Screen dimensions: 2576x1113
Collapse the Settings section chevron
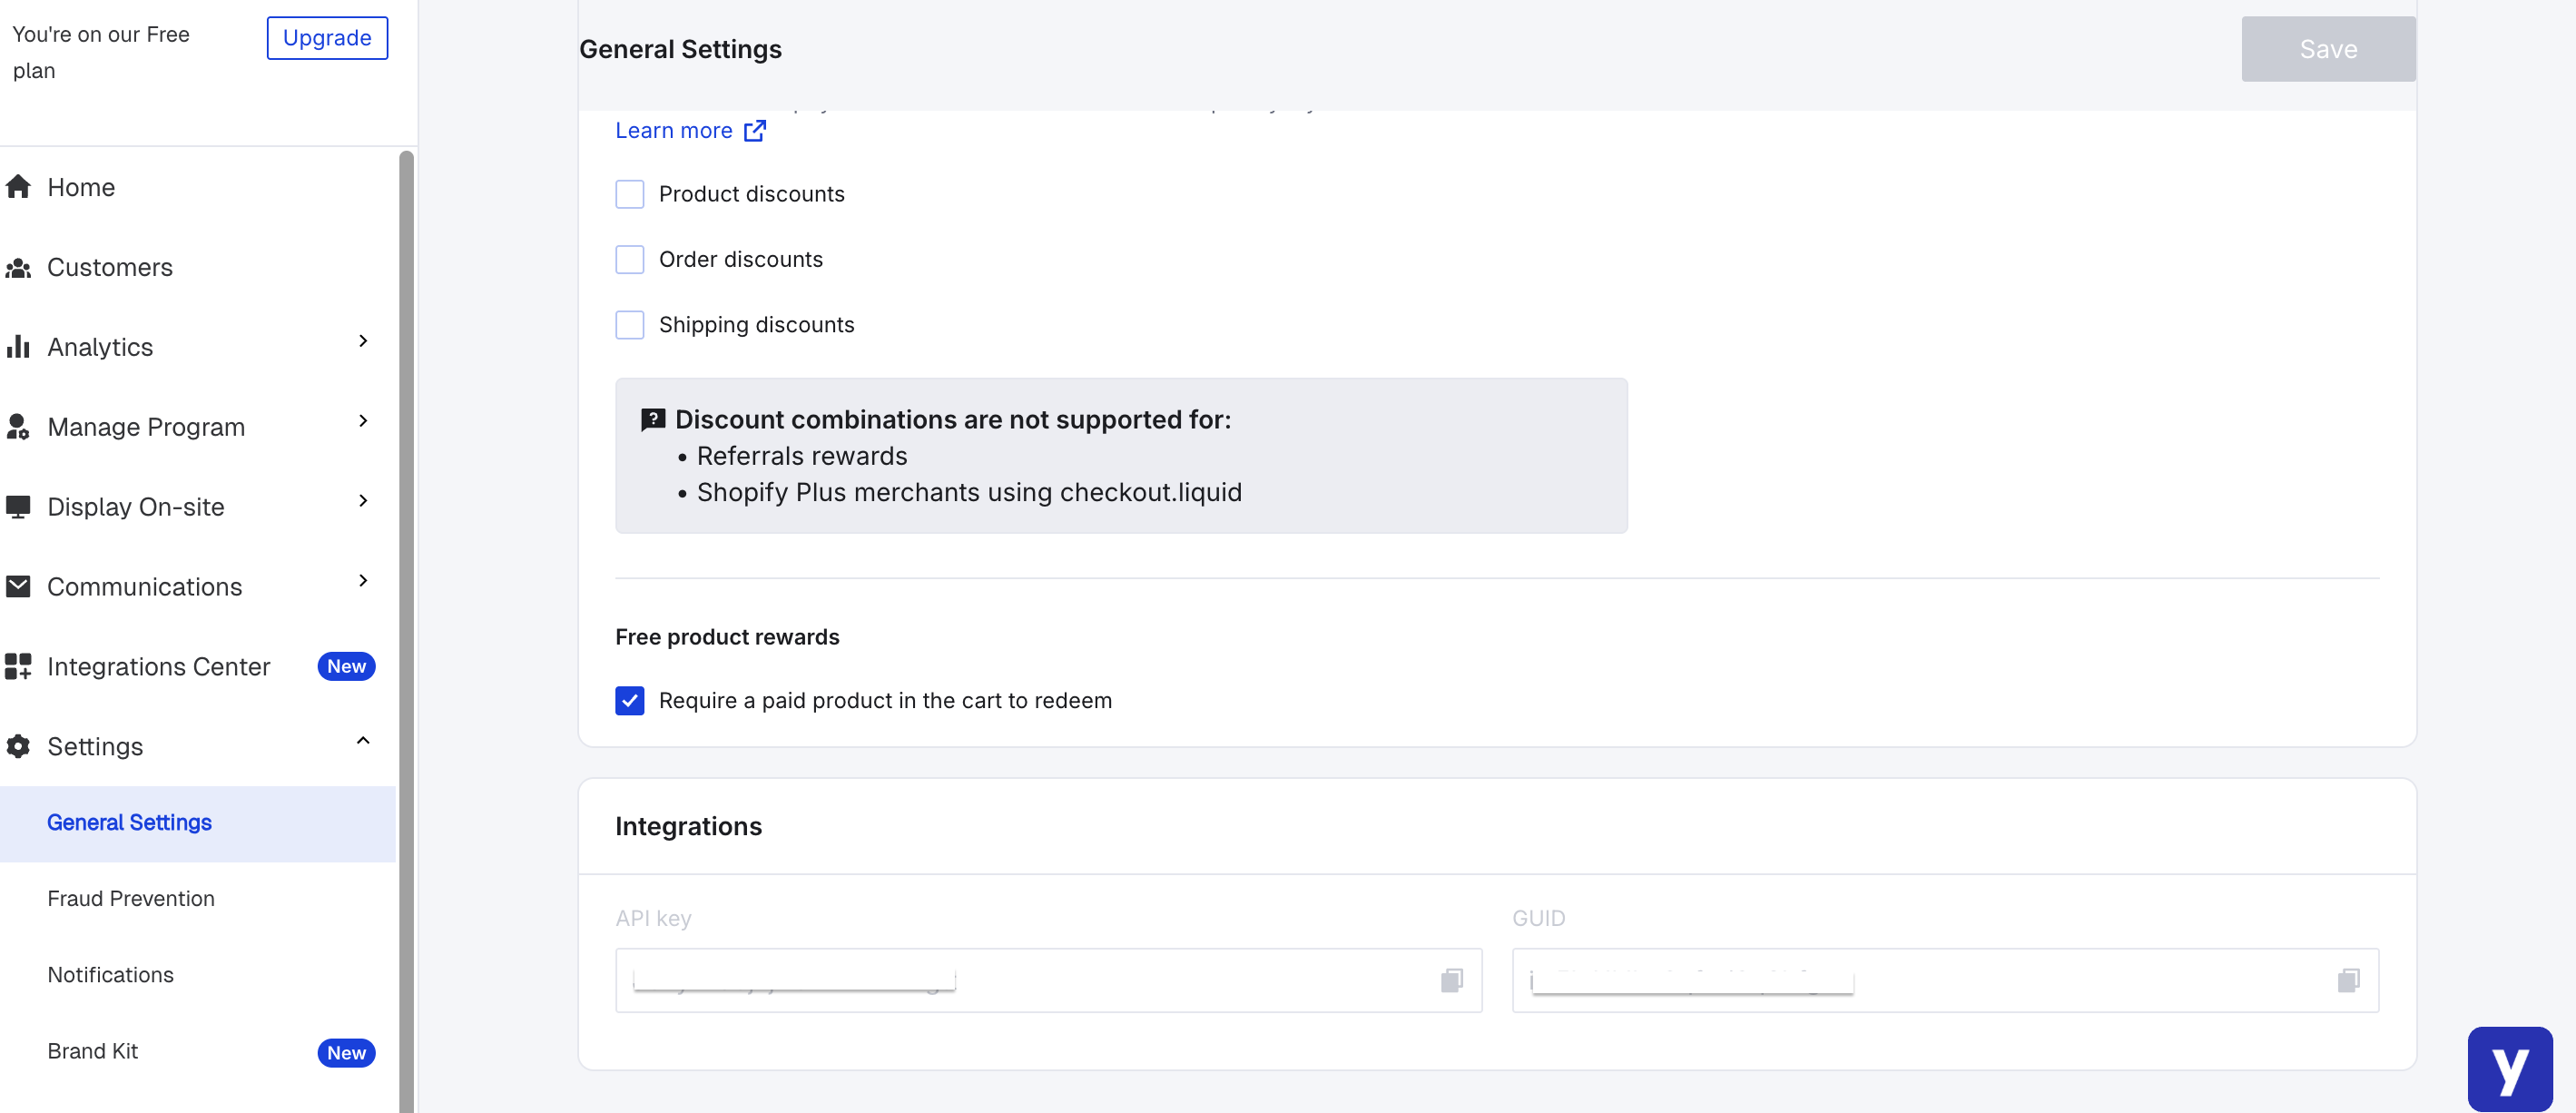click(363, 741)
